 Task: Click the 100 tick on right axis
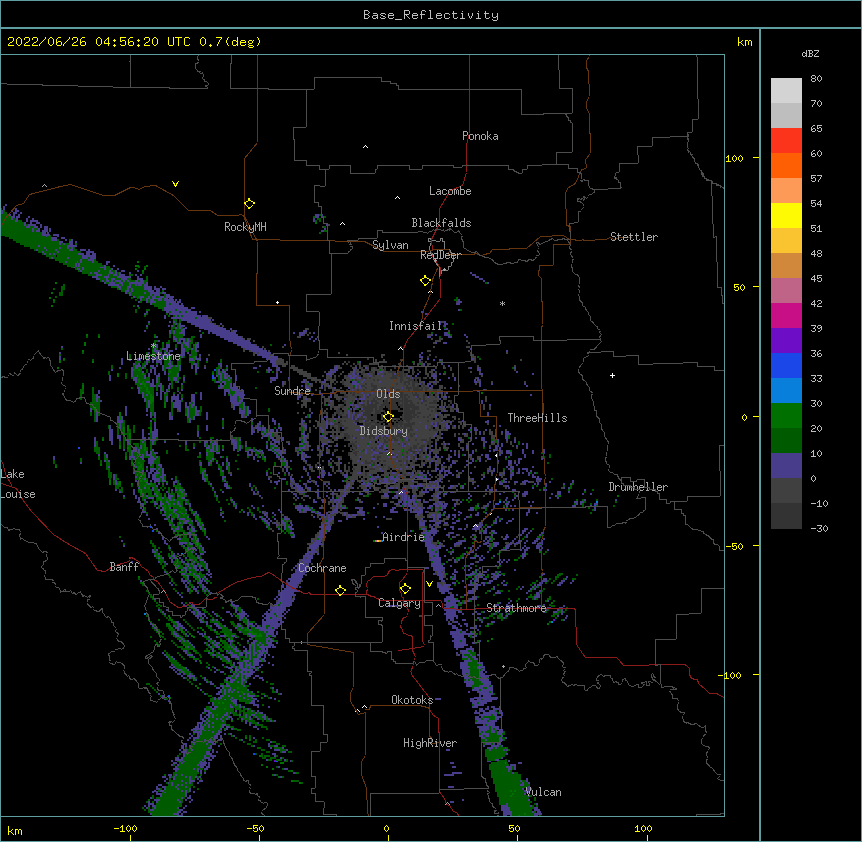(x=734, y=158)
